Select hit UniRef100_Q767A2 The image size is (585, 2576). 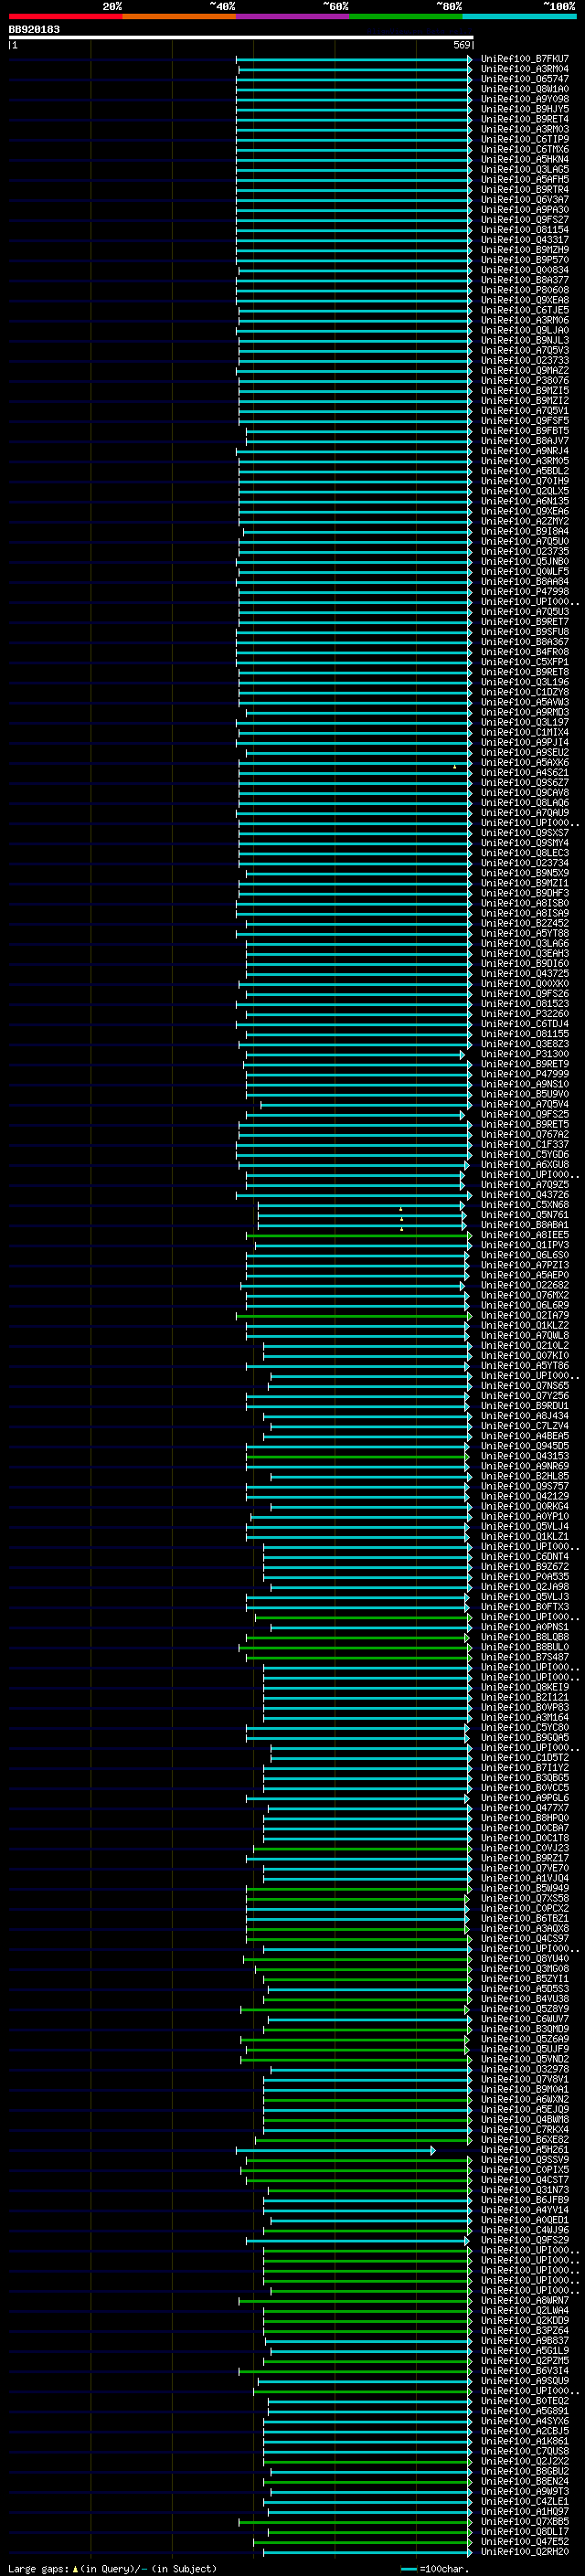524,1134
